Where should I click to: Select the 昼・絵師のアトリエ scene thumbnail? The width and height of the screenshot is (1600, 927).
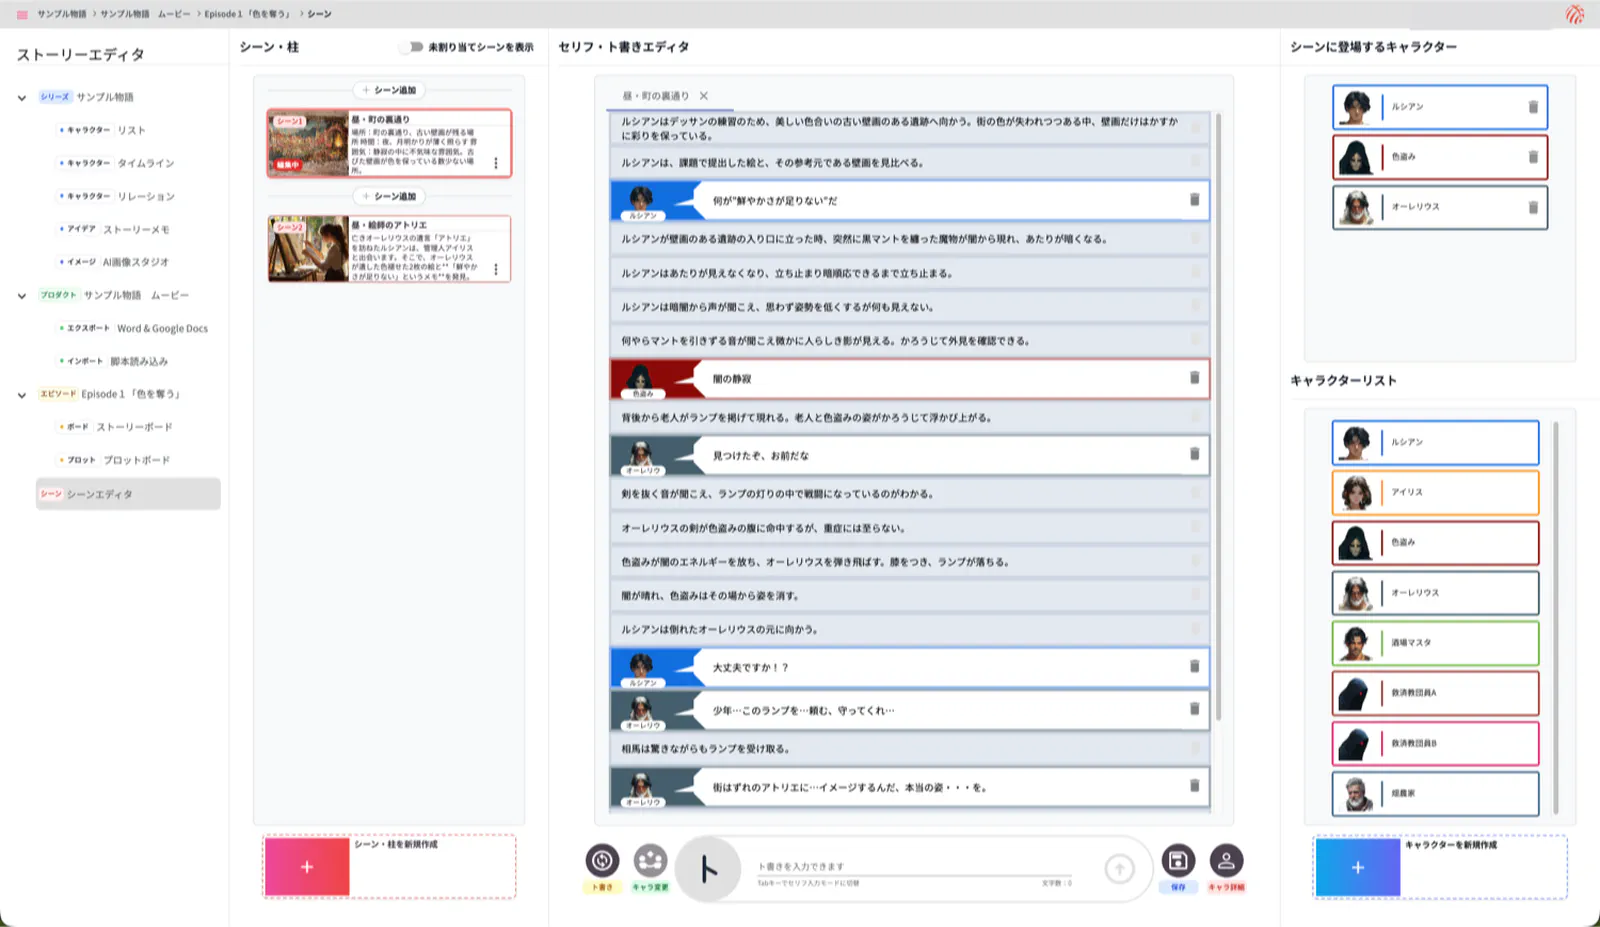(x=308, y=249)
